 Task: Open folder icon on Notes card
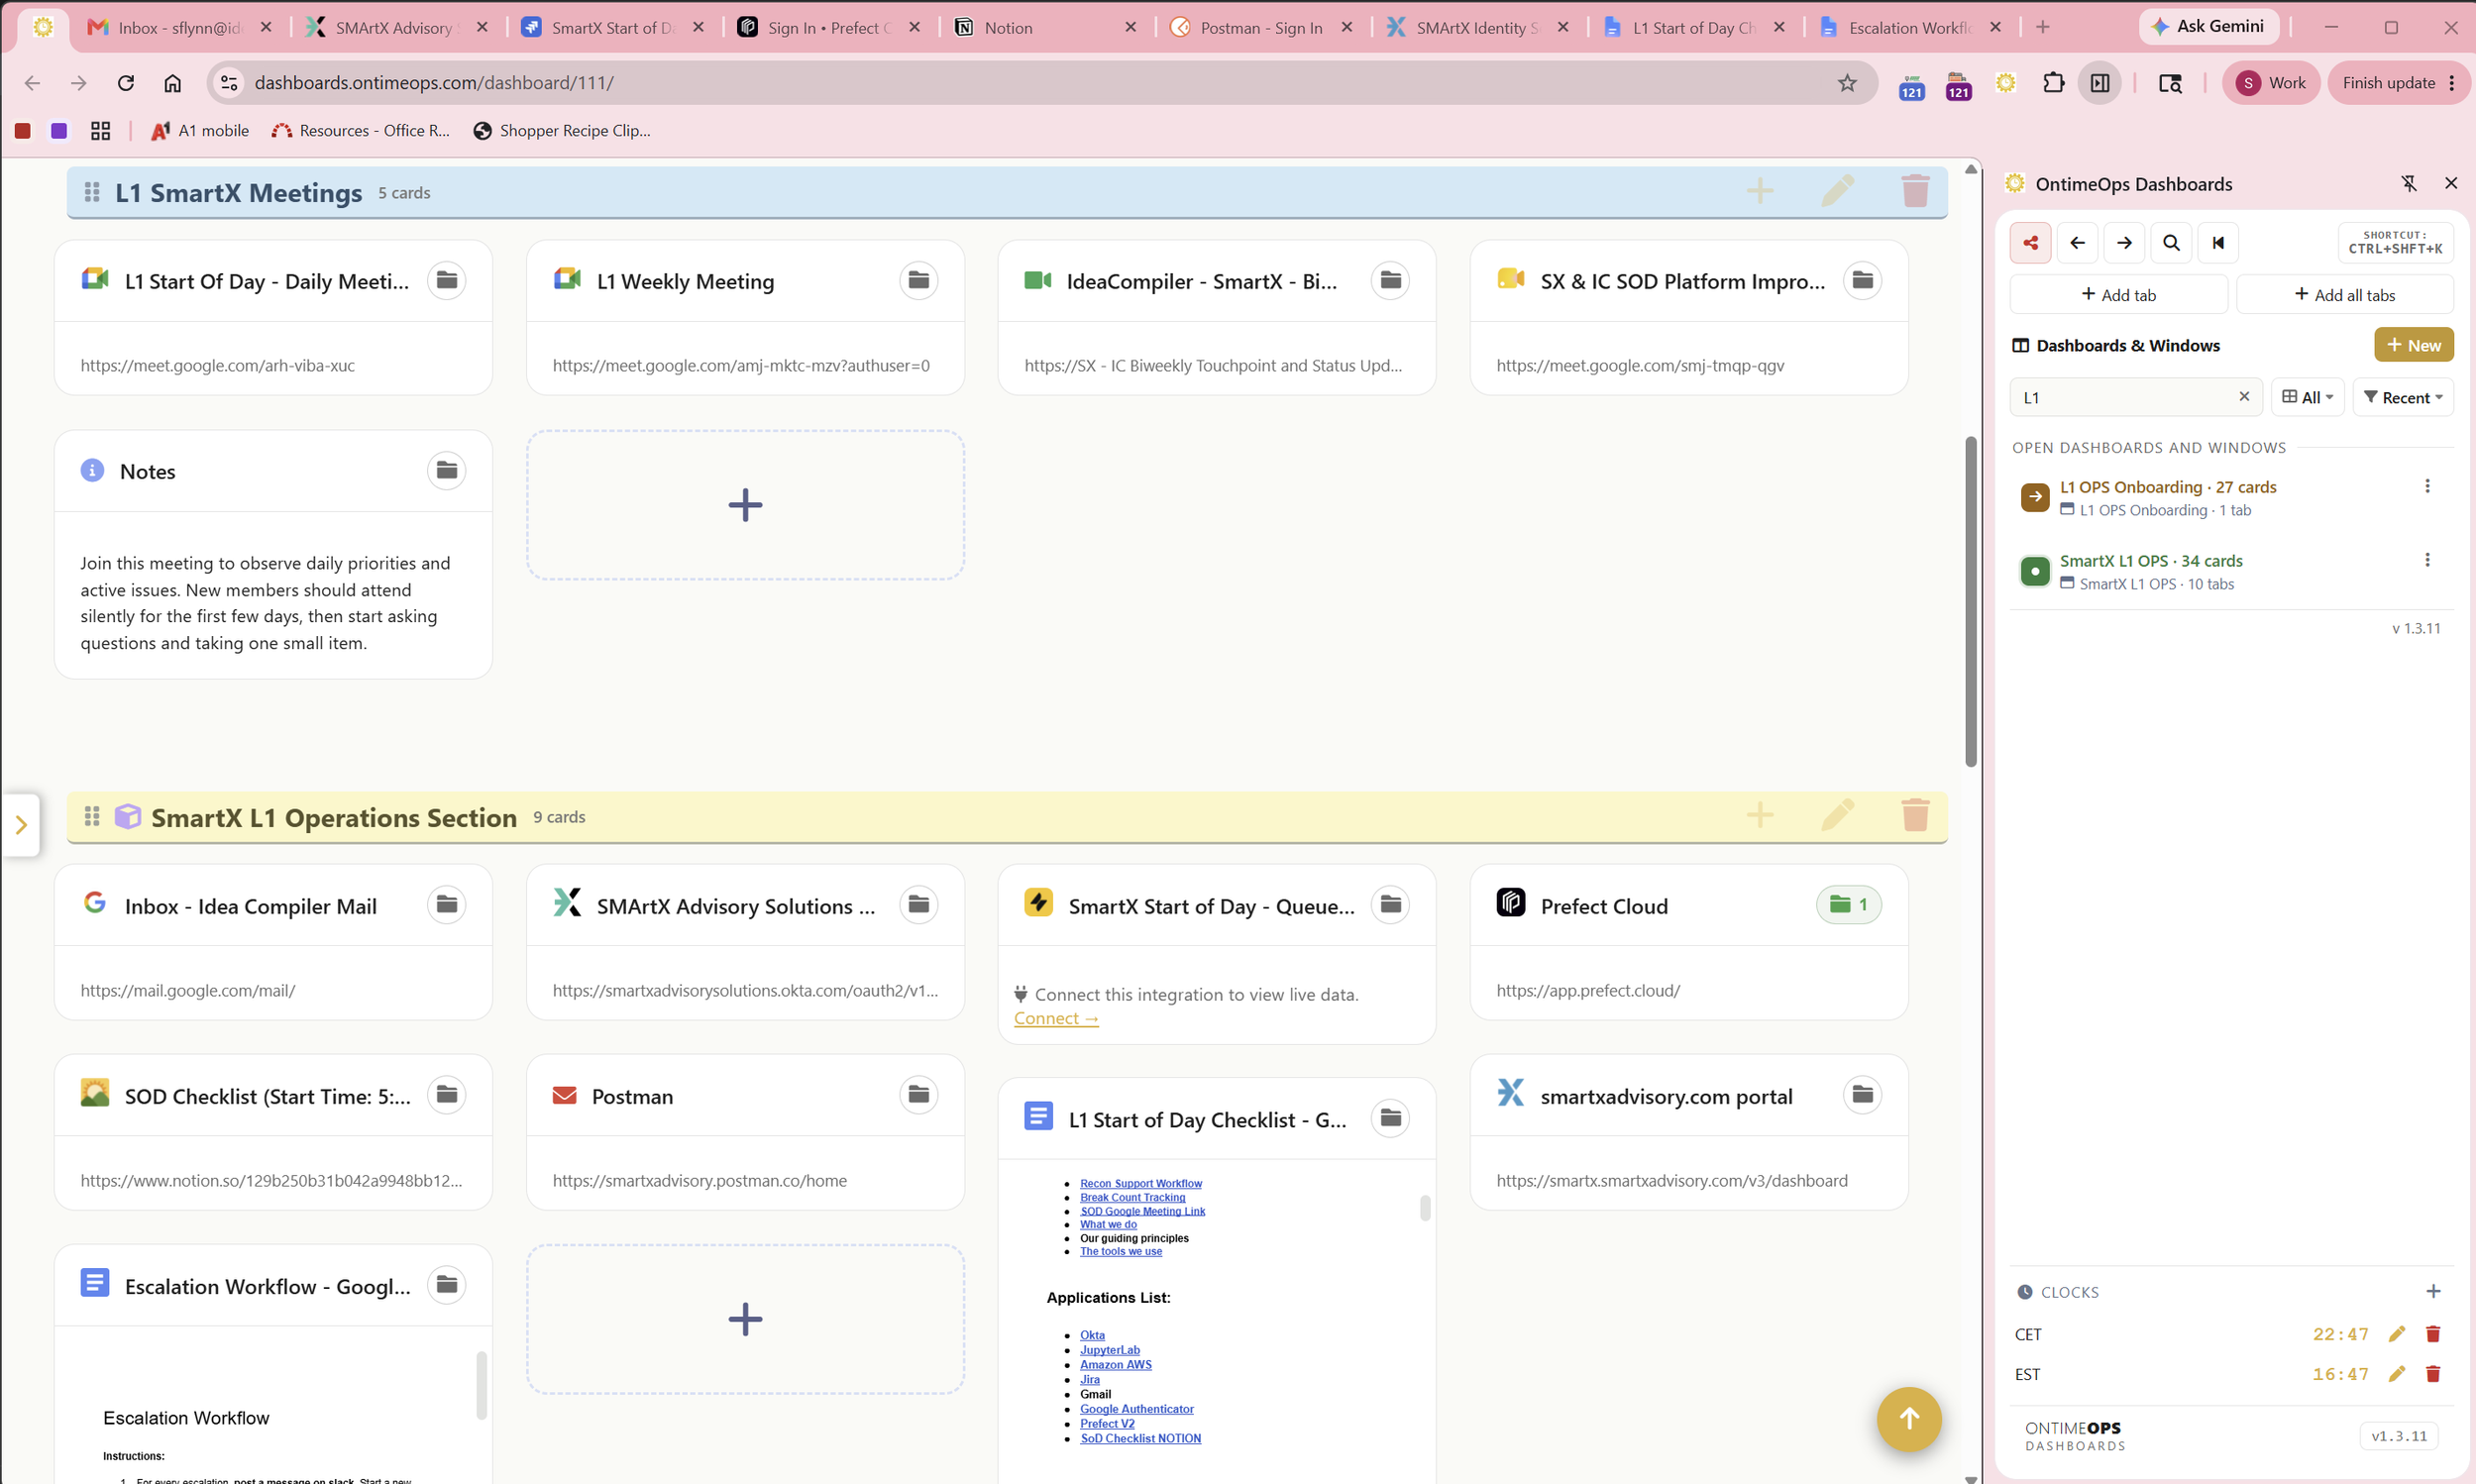pyautogui.click(x=446, y=471)
